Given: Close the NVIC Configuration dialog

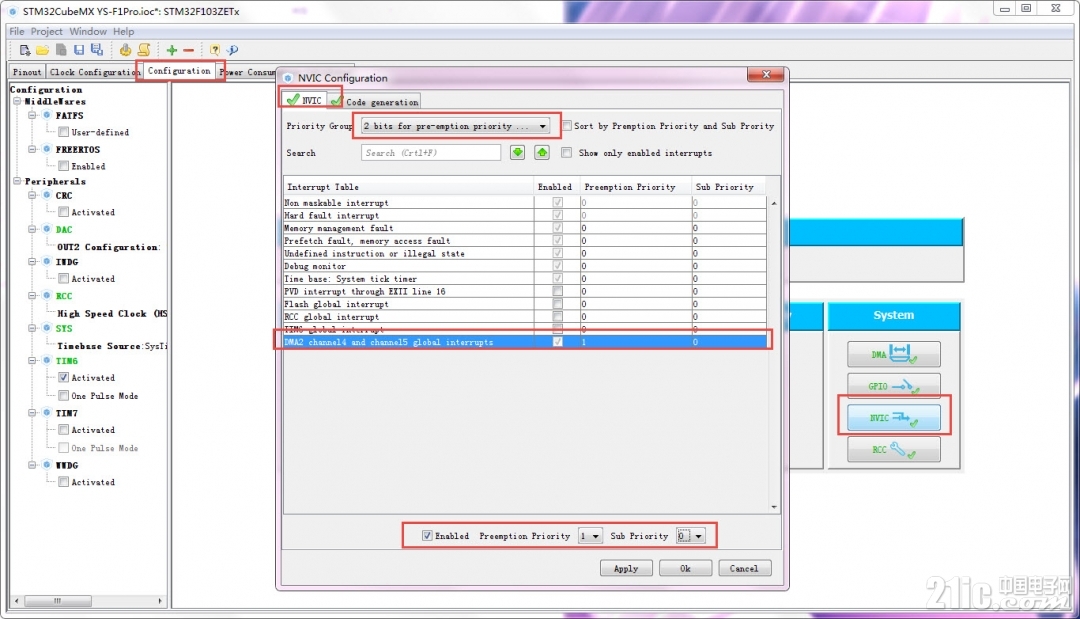Looking at the screenshot, I should 766,74.
